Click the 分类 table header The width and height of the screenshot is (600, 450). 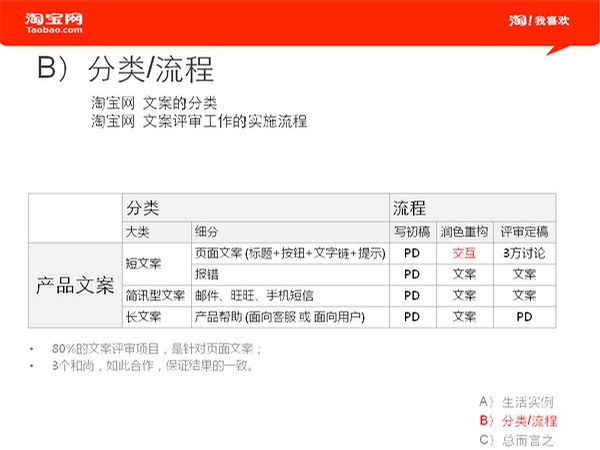(x=256, y=208)
